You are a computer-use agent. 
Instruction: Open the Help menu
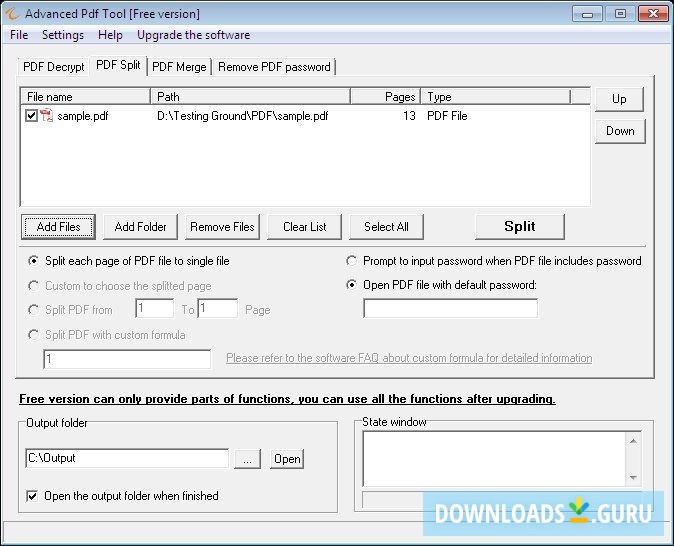(110, 35)
